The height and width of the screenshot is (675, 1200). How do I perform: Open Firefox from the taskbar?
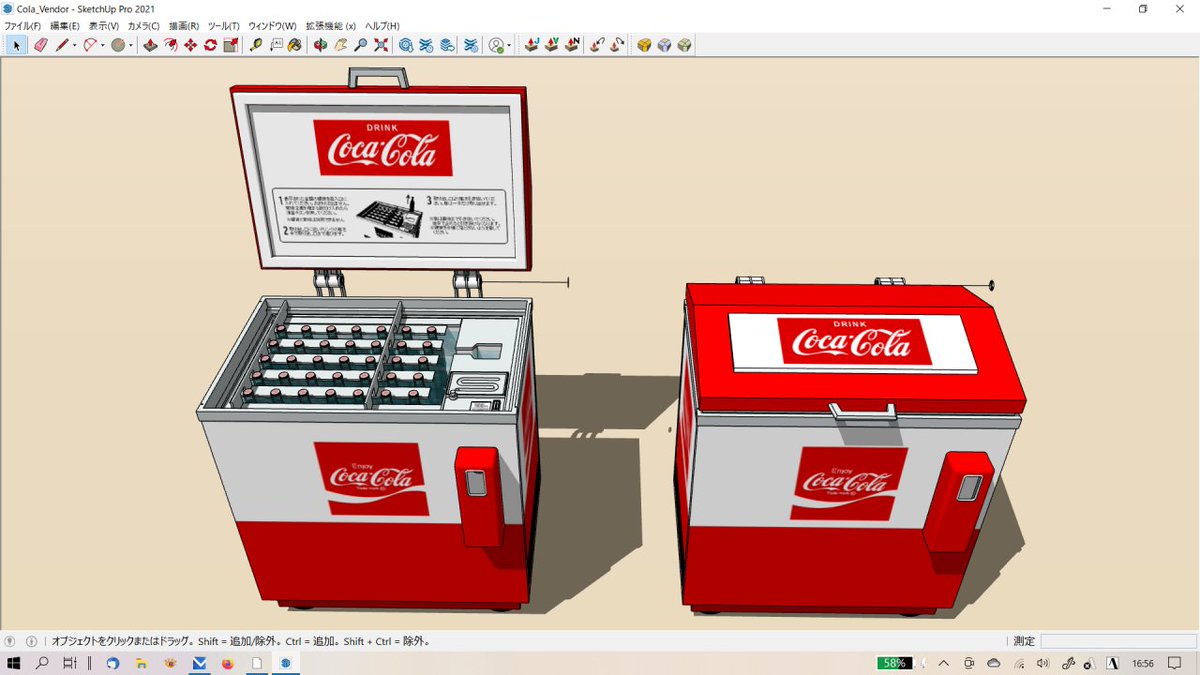(x=228, y=663)
